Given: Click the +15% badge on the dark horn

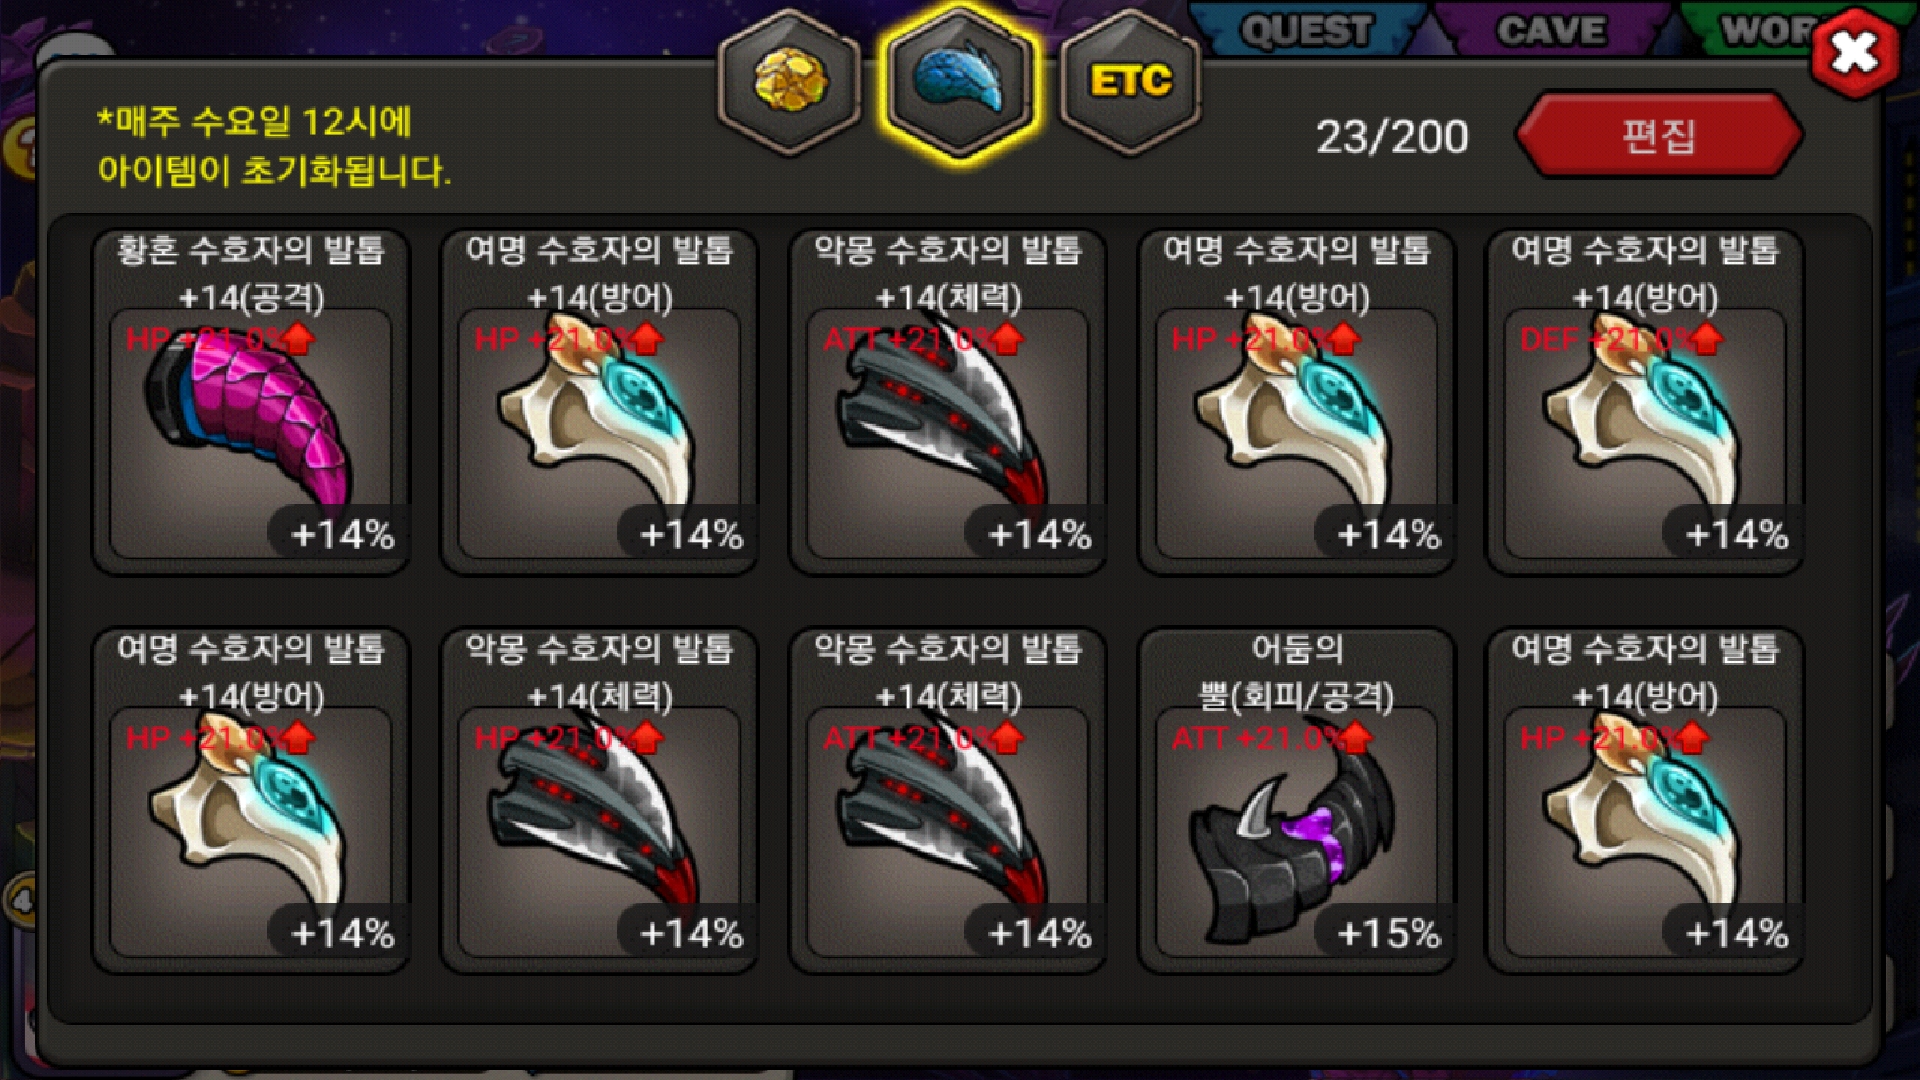Looking at the screenshot, I should coord(1388,933).
